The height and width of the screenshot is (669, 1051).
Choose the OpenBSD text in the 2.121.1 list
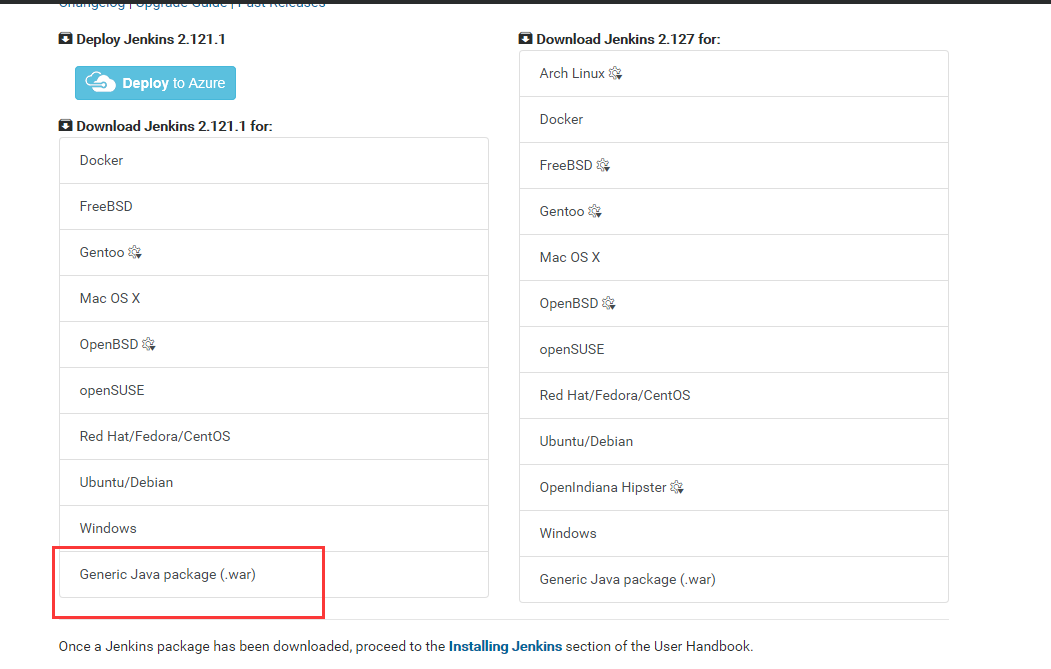(x=109, y=344)
